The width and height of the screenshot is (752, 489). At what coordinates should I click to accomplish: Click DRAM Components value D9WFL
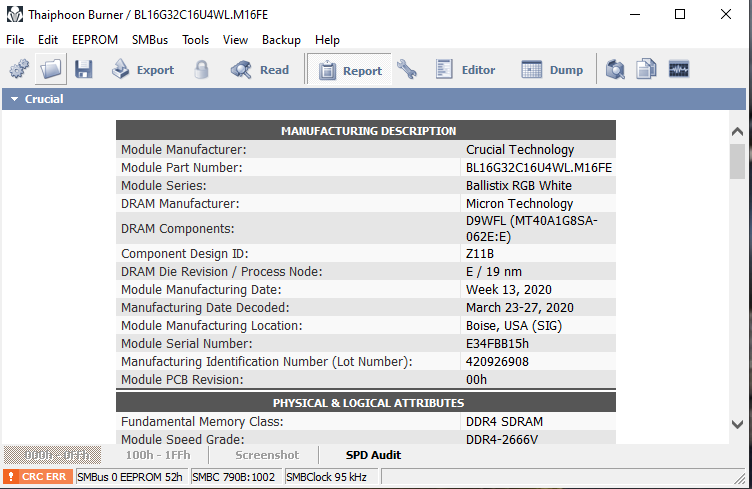[531, 229]
